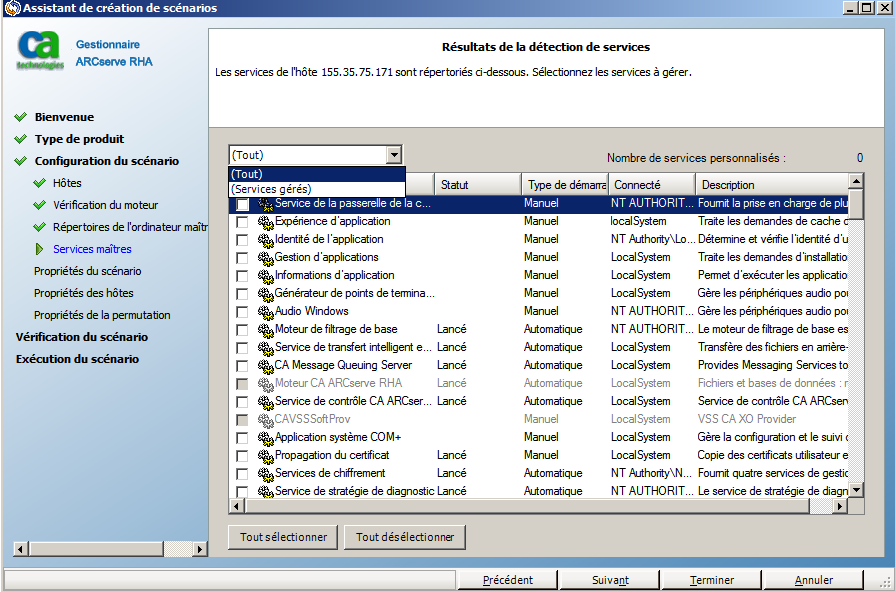
Task: Click the green arrow icon beside Services maîtres
Action: pyautogui.click(x=40, y=249)
